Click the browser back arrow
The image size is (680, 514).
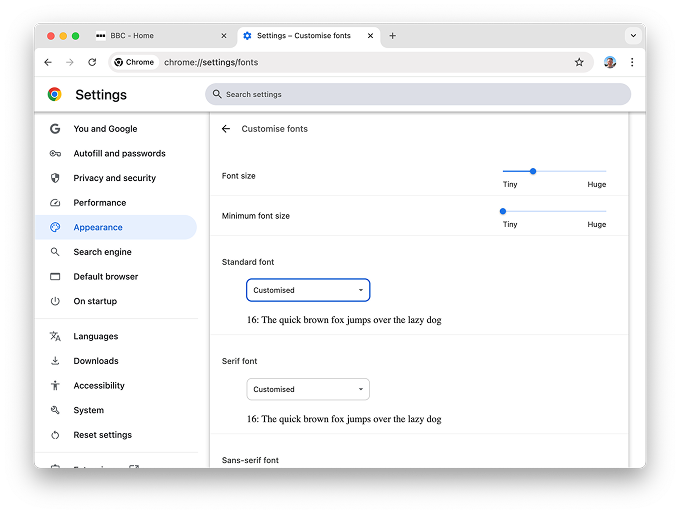(x=48, y=62)
